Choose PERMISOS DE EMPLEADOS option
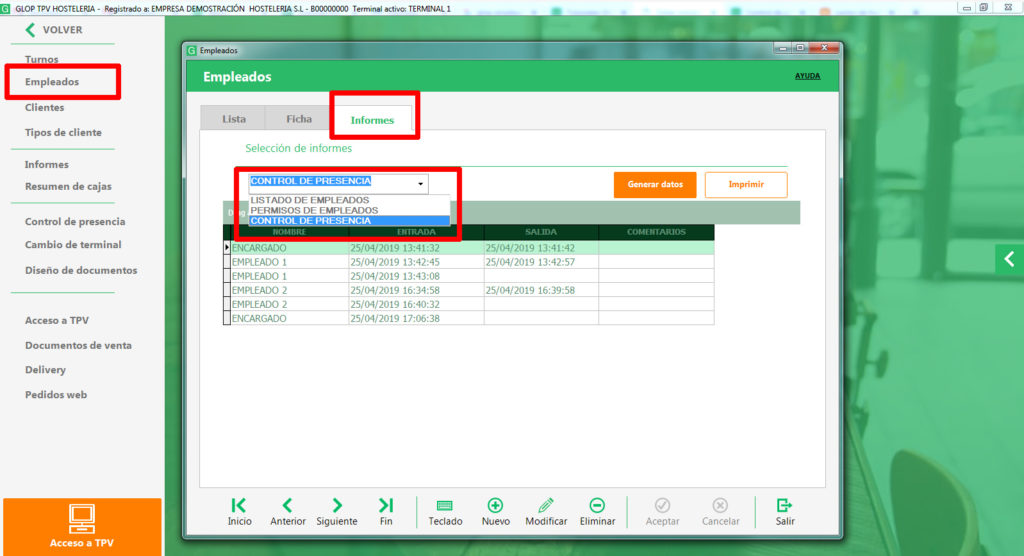This screenshot has width=1024, height=556. click(x=314, y=210)
